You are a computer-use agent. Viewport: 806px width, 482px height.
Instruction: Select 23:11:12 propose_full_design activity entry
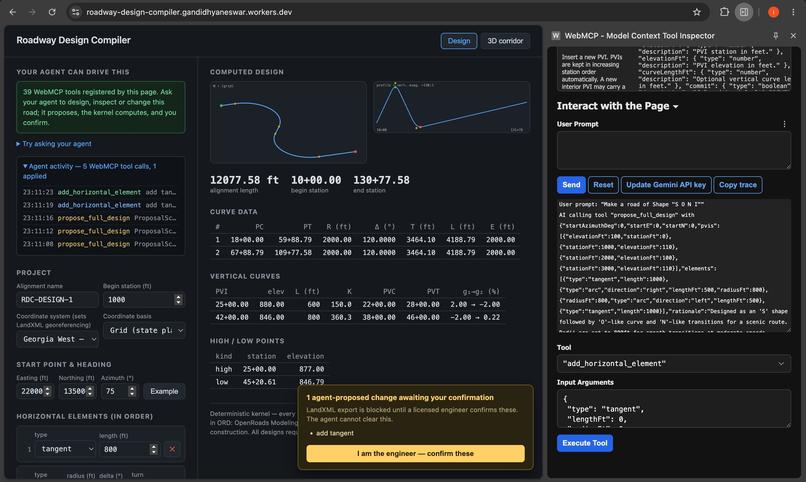tap(100, 231)
